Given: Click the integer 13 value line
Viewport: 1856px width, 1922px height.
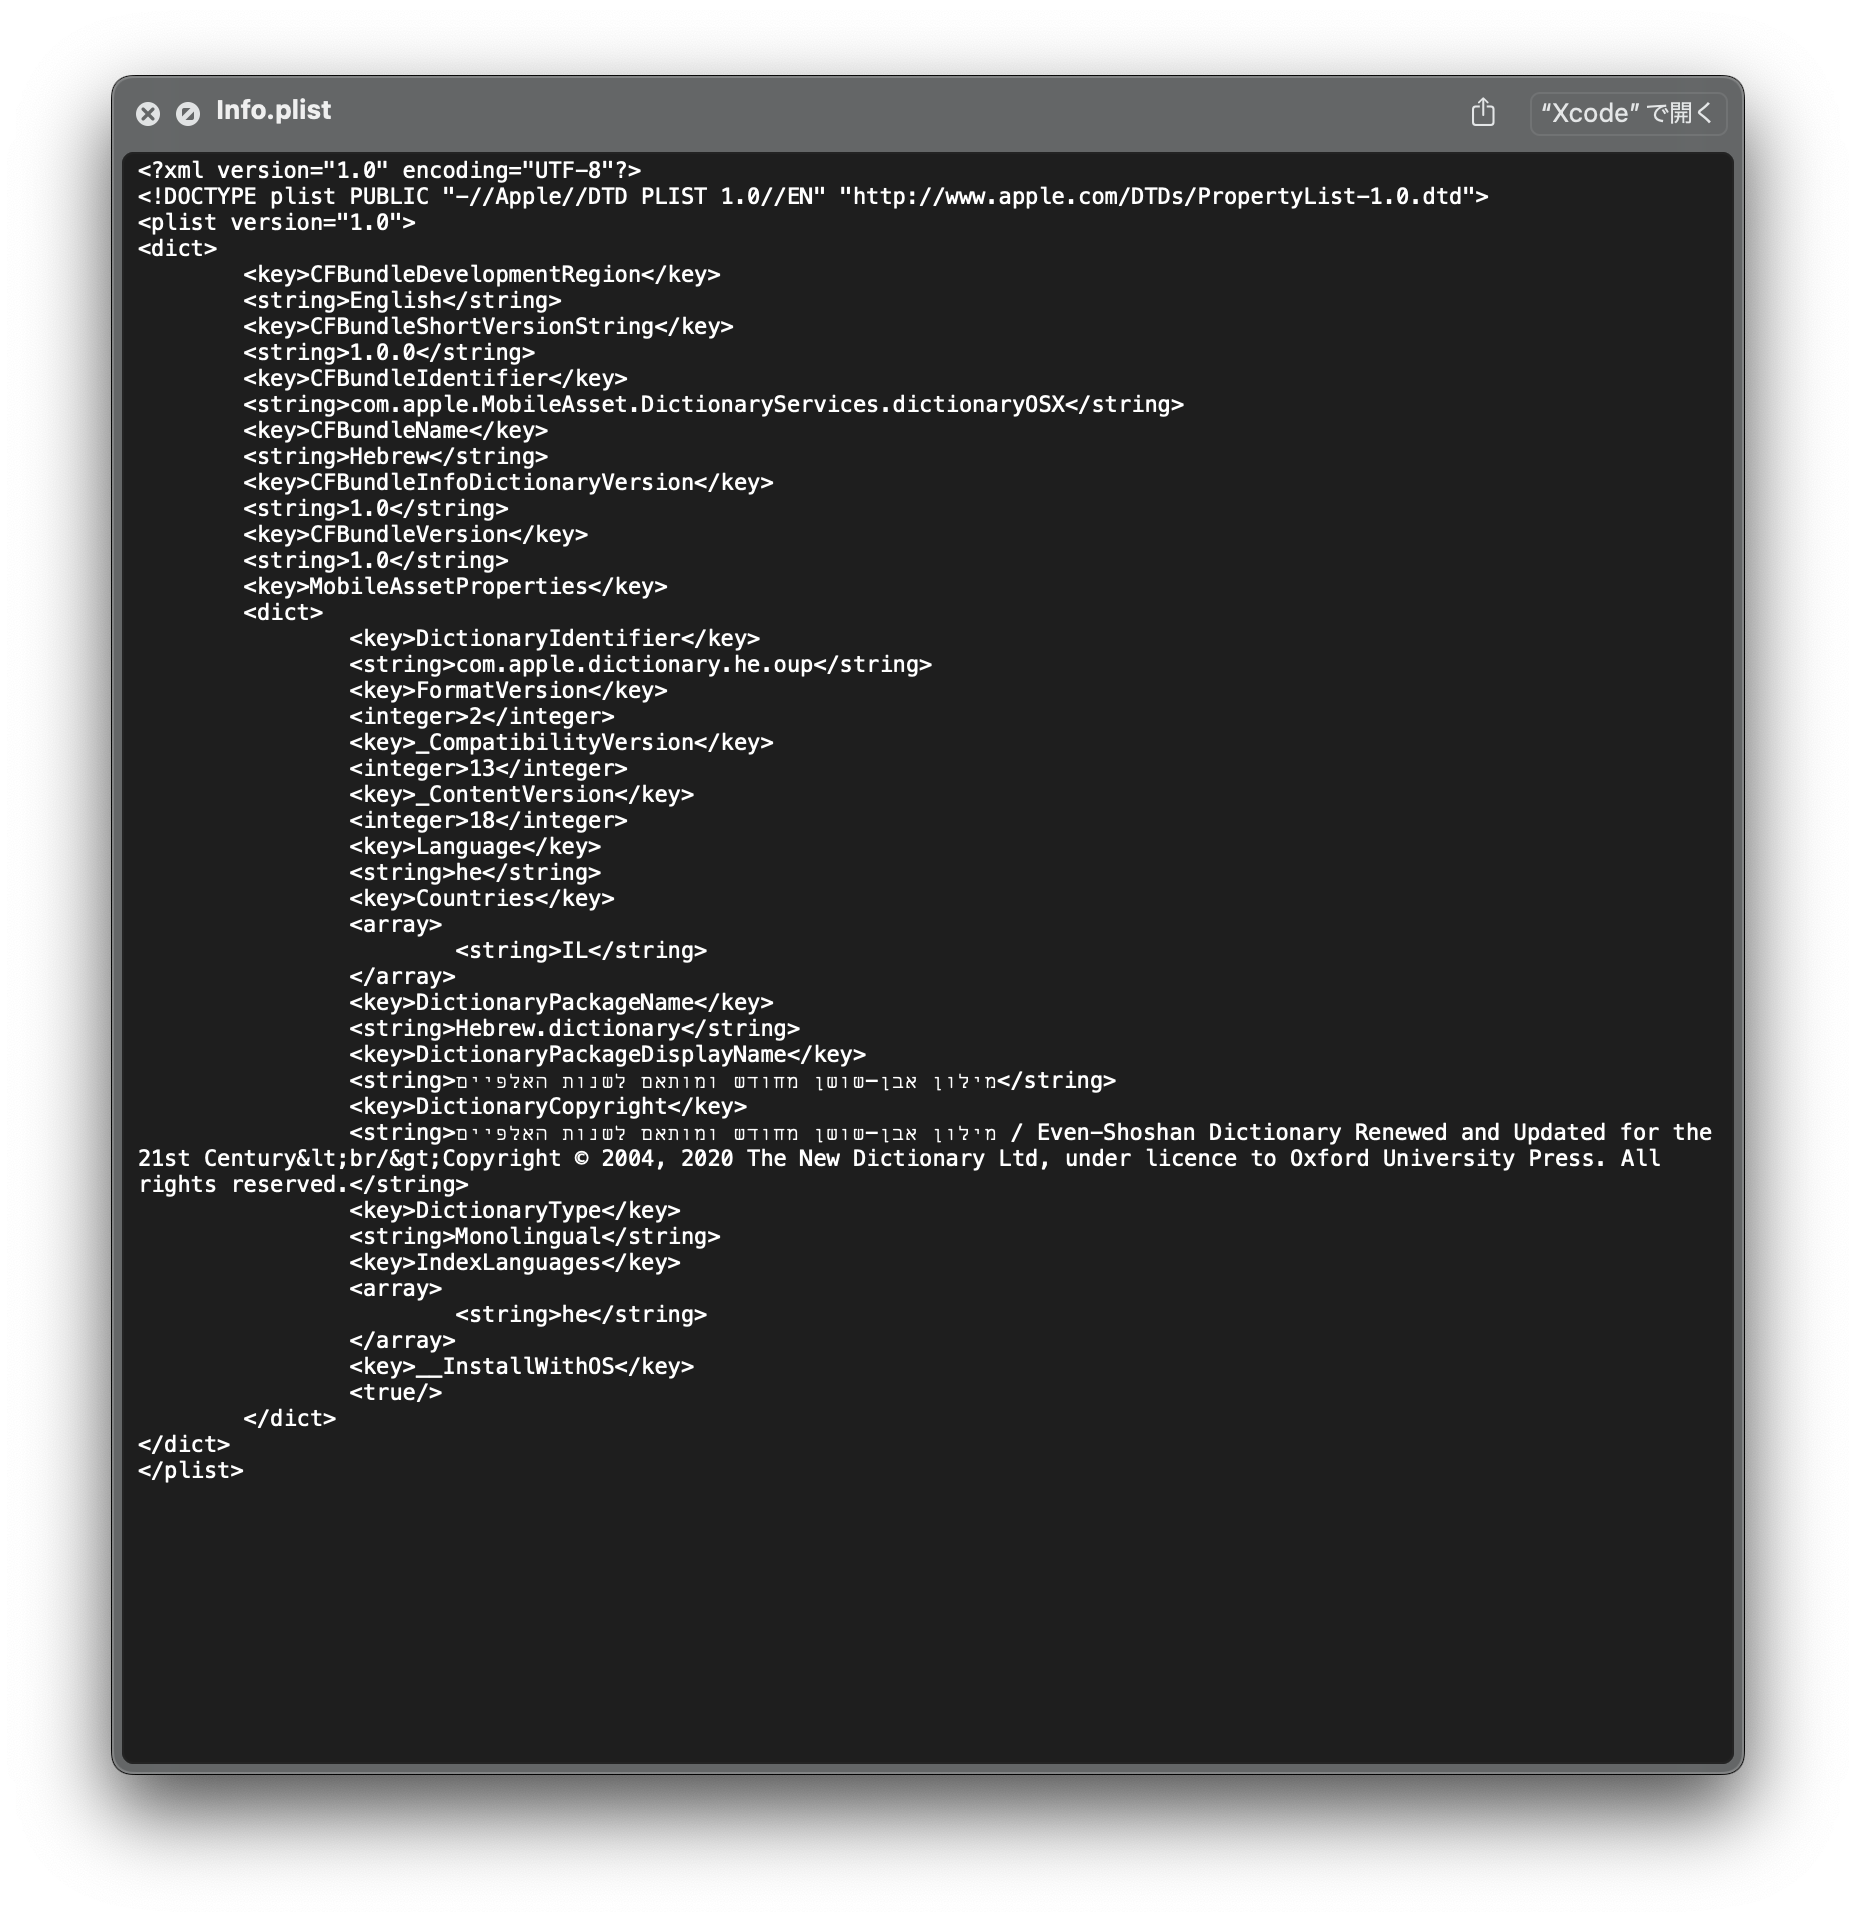Looking at the screenshot, I should [489, 768].
